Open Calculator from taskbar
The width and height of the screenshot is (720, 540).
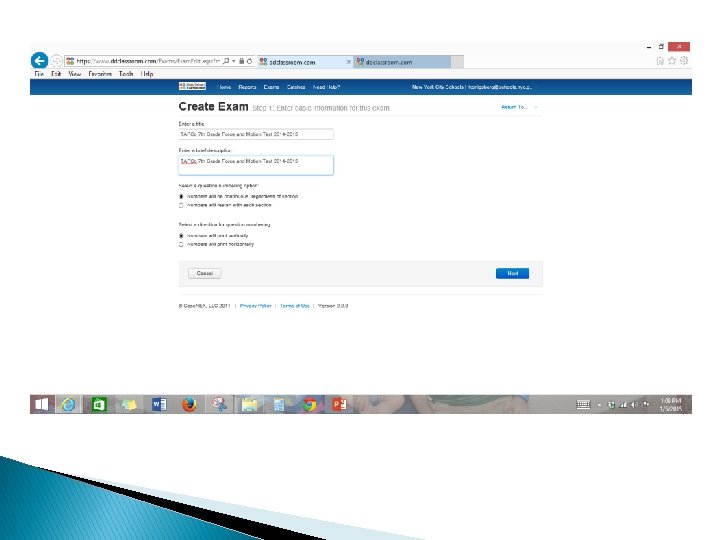pyautogui.click(x=279, y=405)
